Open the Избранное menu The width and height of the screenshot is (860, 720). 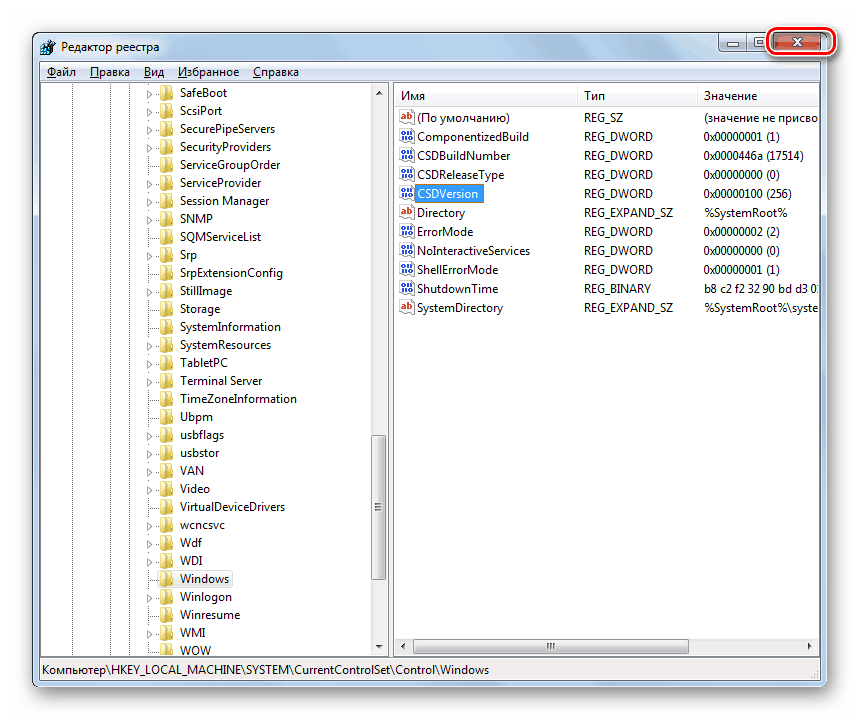(x=208, y=72)
